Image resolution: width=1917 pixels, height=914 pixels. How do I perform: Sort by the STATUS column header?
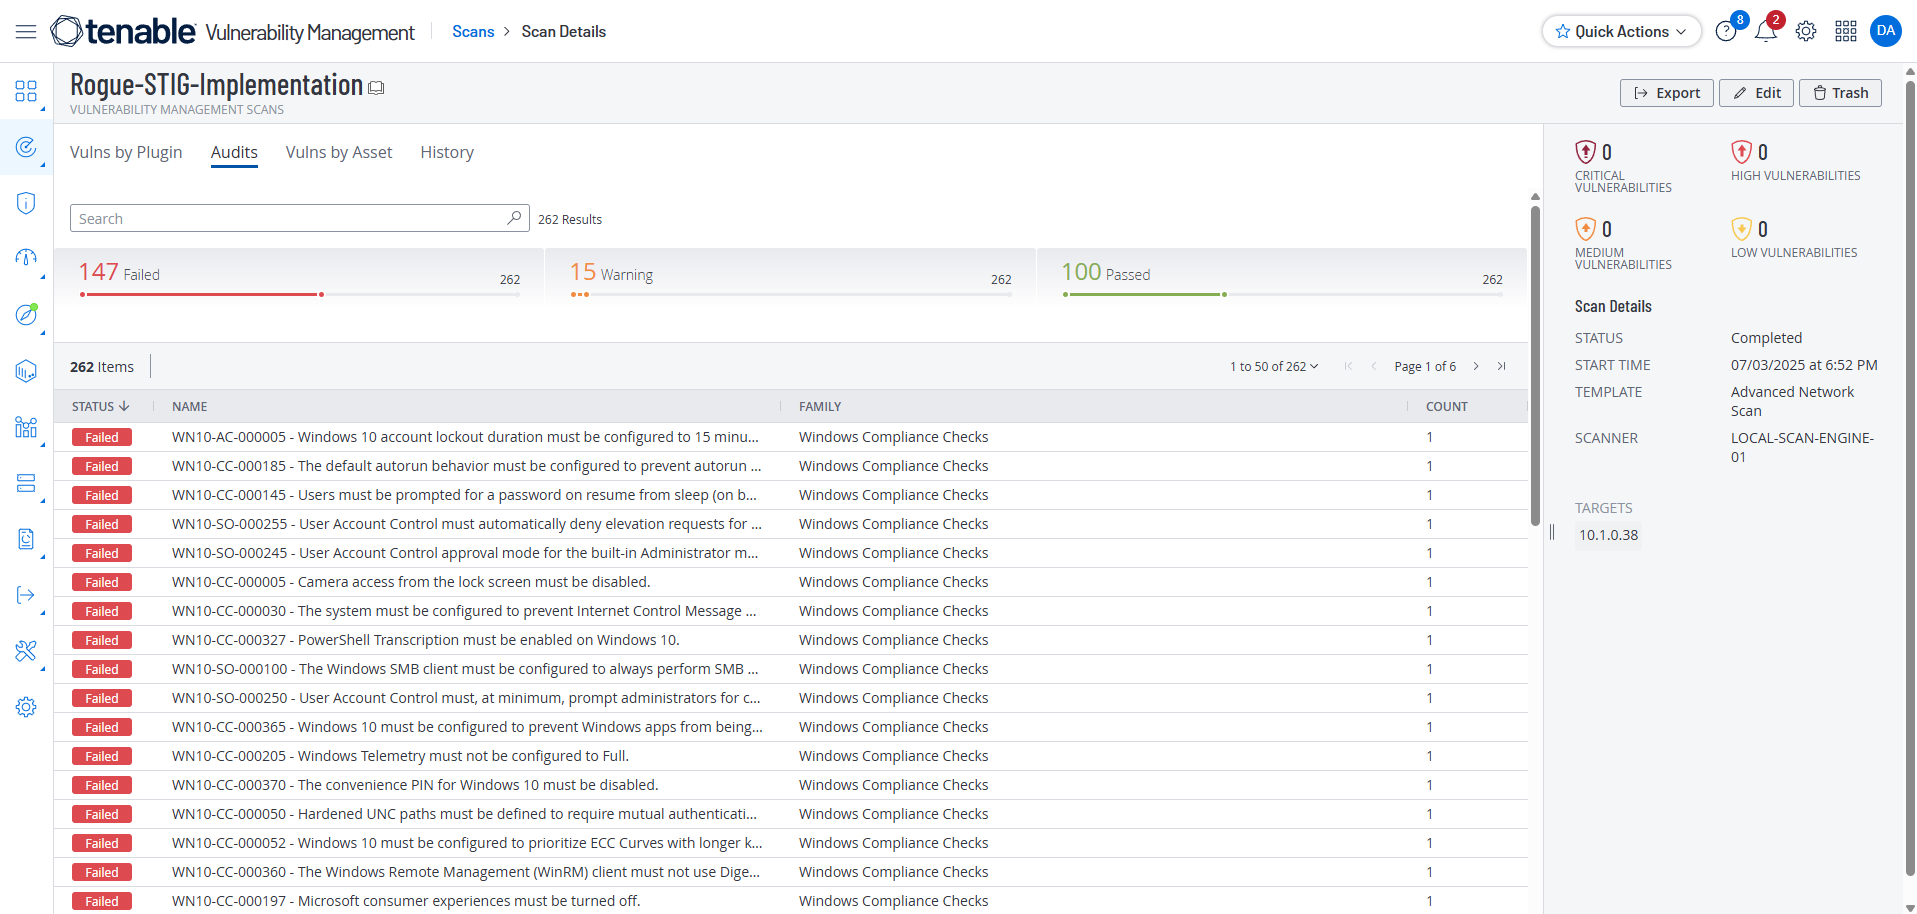coord(100,406)
